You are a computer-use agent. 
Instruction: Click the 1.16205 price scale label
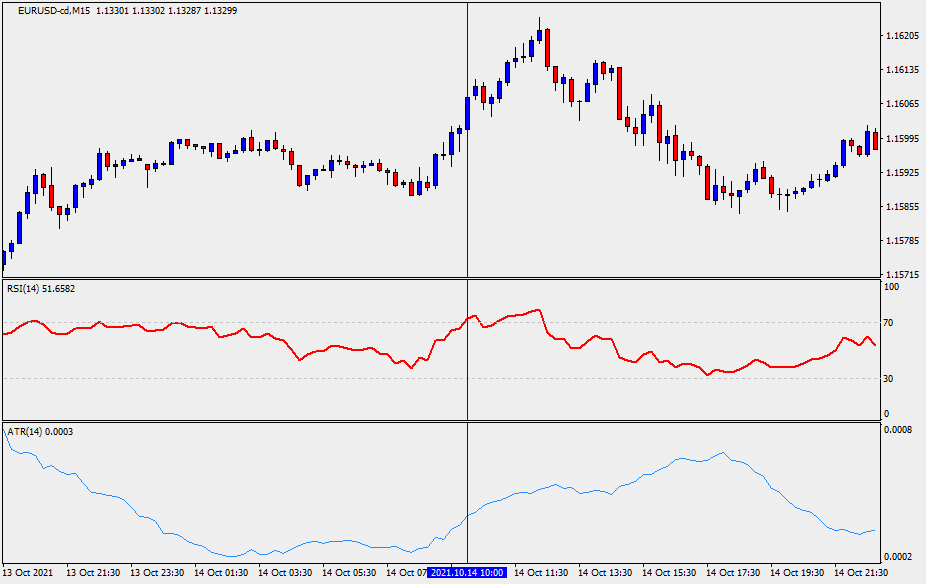coord(902,36)
